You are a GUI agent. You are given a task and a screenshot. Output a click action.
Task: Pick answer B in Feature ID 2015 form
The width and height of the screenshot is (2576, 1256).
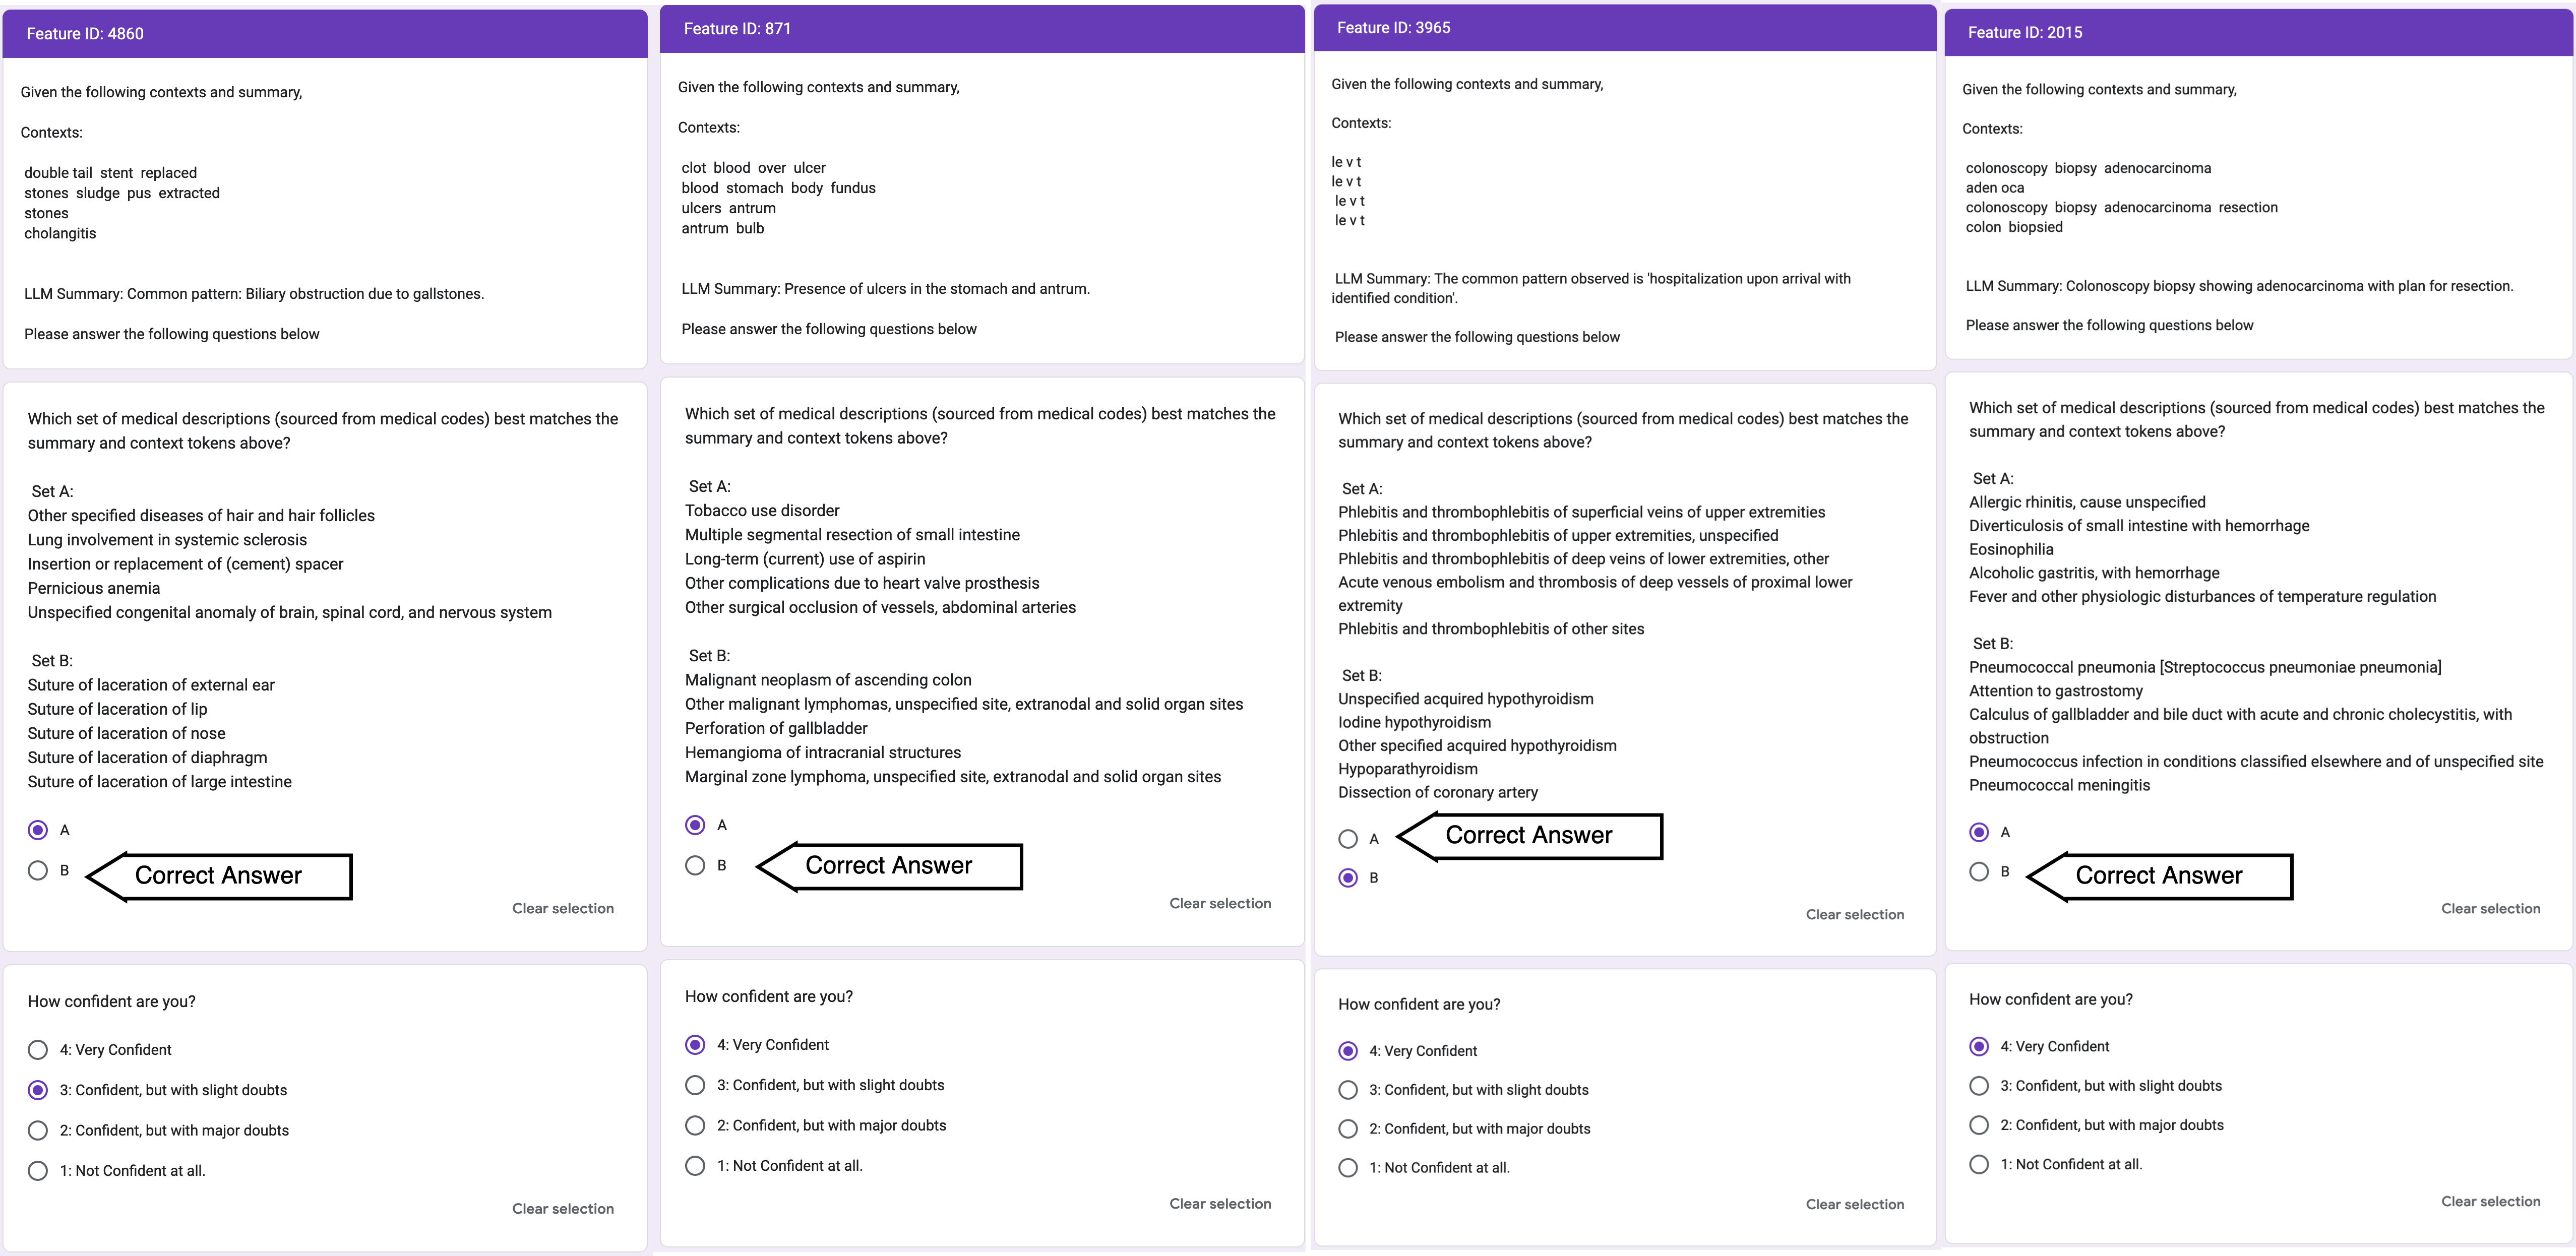tap(1978, 872)
